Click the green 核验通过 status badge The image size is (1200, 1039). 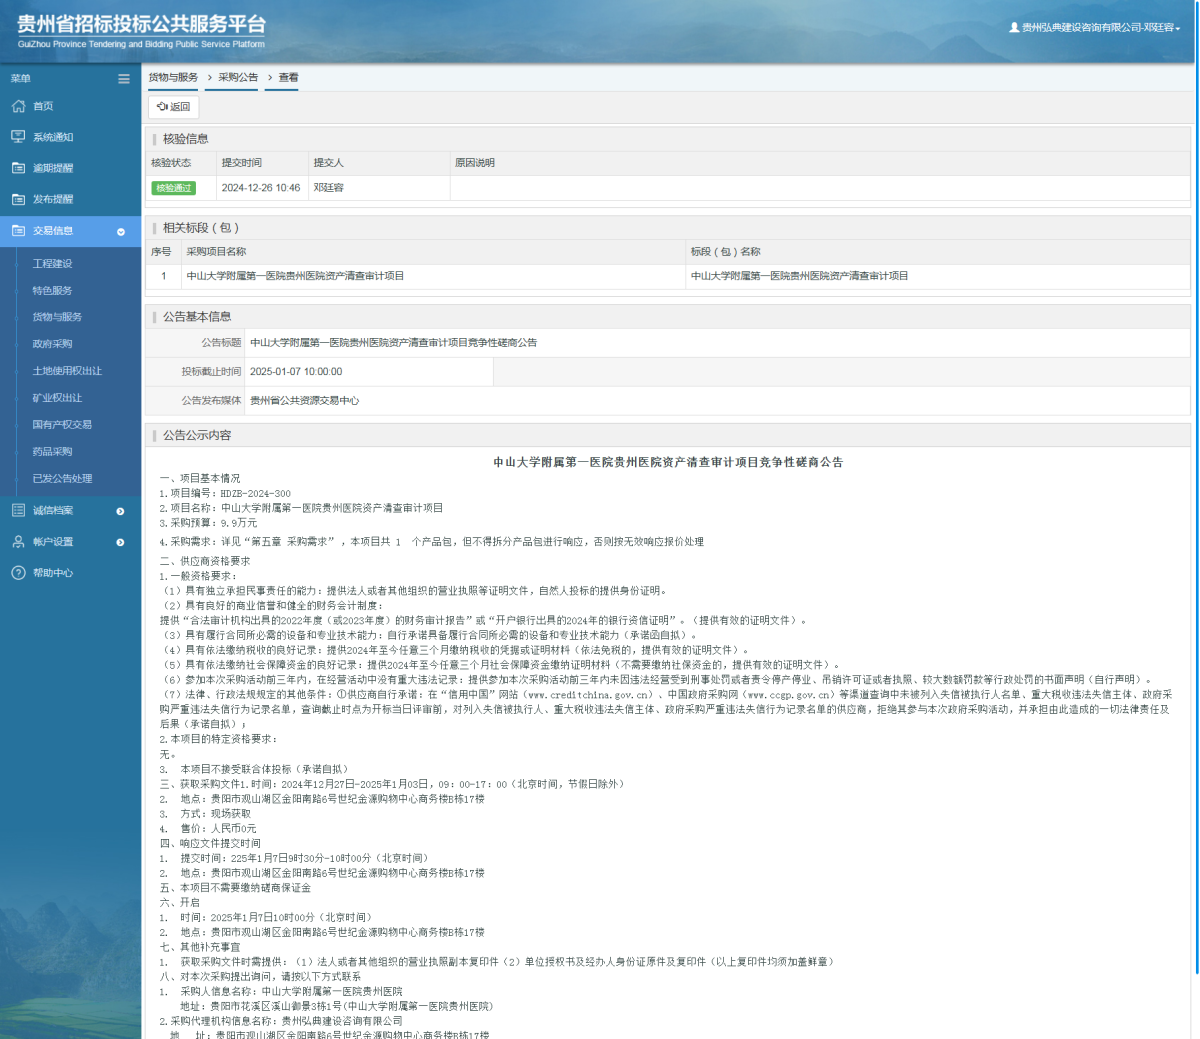tap(173, 188)
